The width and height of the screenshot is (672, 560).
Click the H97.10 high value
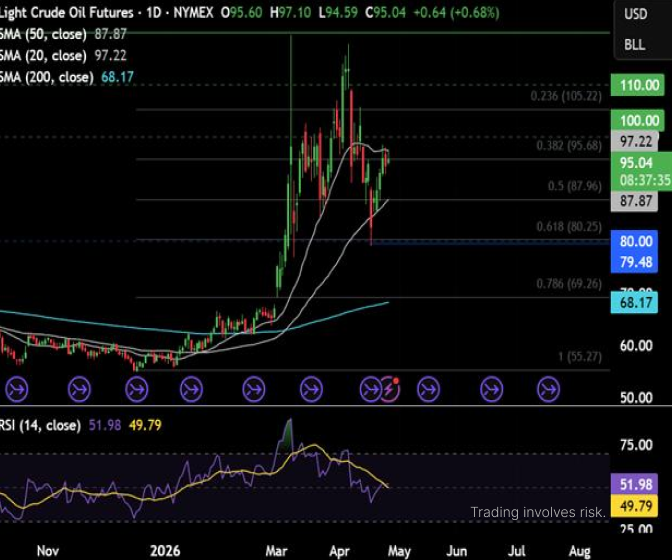[291, 12]
